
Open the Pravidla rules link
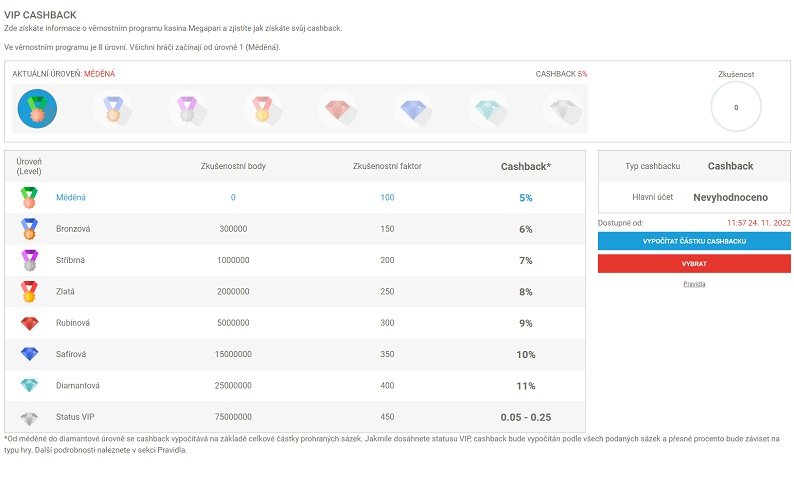(x=694, y=284)
